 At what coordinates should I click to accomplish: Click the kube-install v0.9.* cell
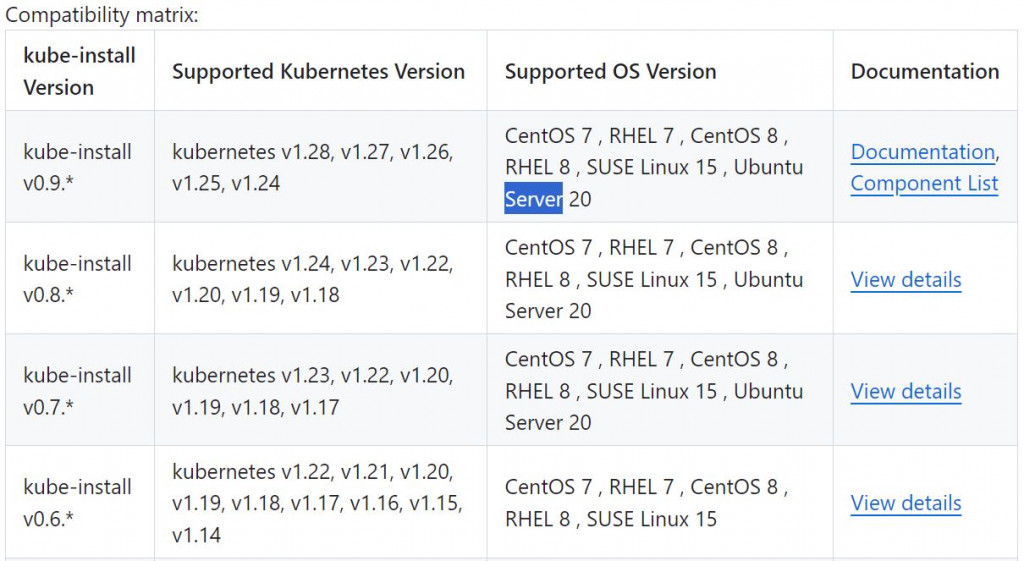point(77,167)
